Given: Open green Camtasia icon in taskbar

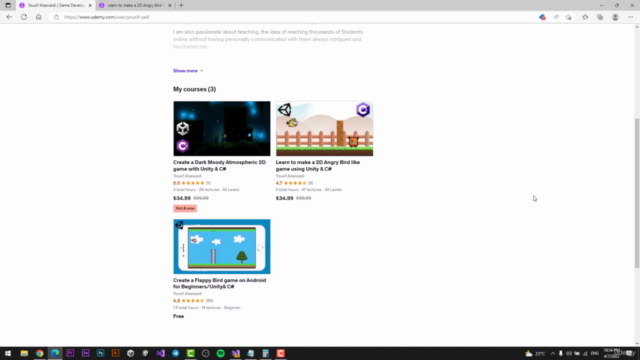Looking at the screenshot, I should [191, 353].
